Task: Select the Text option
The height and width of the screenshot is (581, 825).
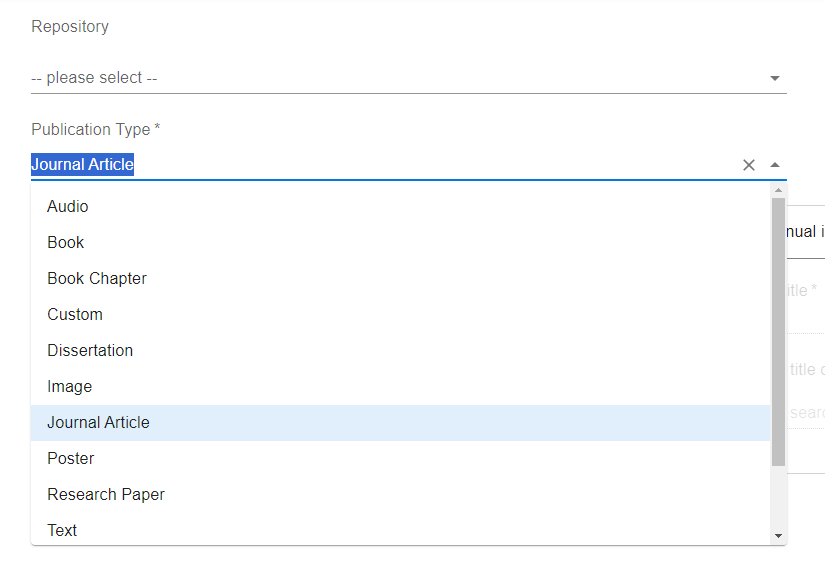Action: click(62, 531)
